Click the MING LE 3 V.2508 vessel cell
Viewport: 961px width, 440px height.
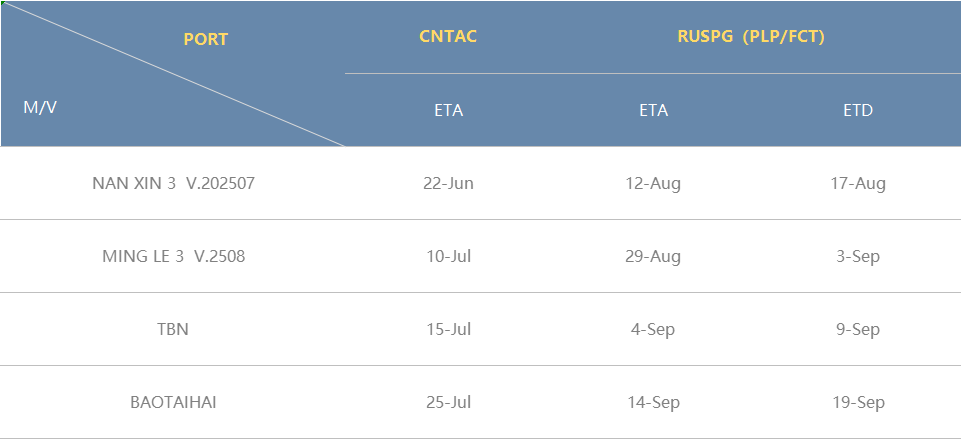tap(173, 256)
